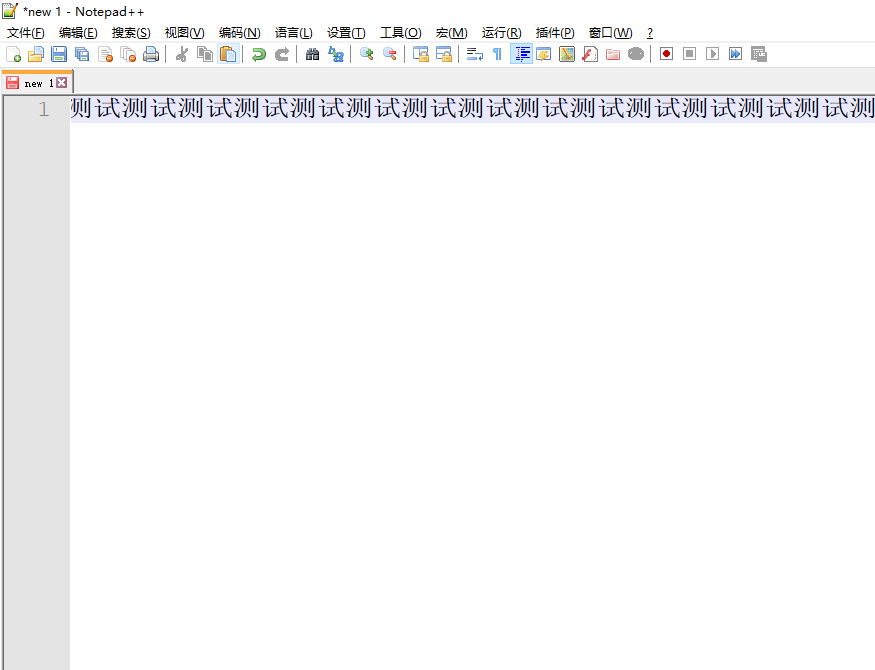Click the Replace toolbar icon
Screen dimensions: 875x670
[x=336, y=54]
